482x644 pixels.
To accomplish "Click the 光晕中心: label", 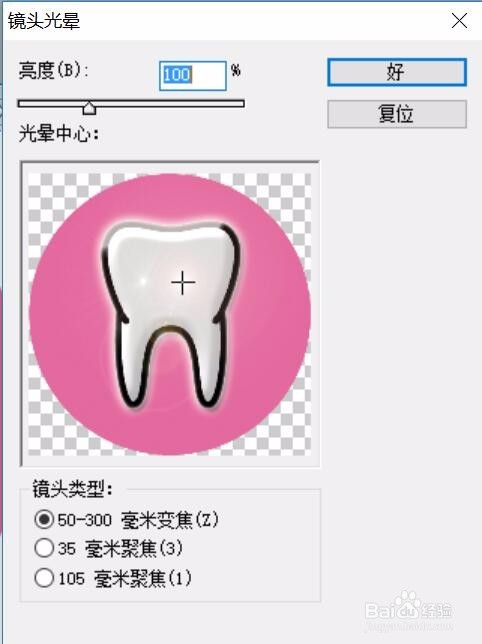I will 59,134.
